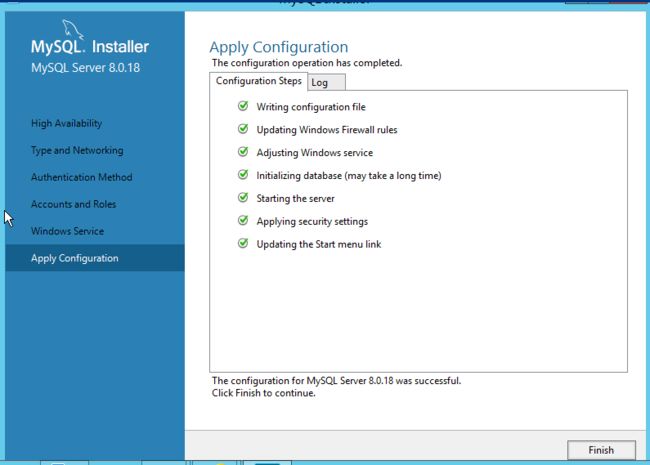Select 'Updating Windows Firewall rules' text

tap(327, 130)
